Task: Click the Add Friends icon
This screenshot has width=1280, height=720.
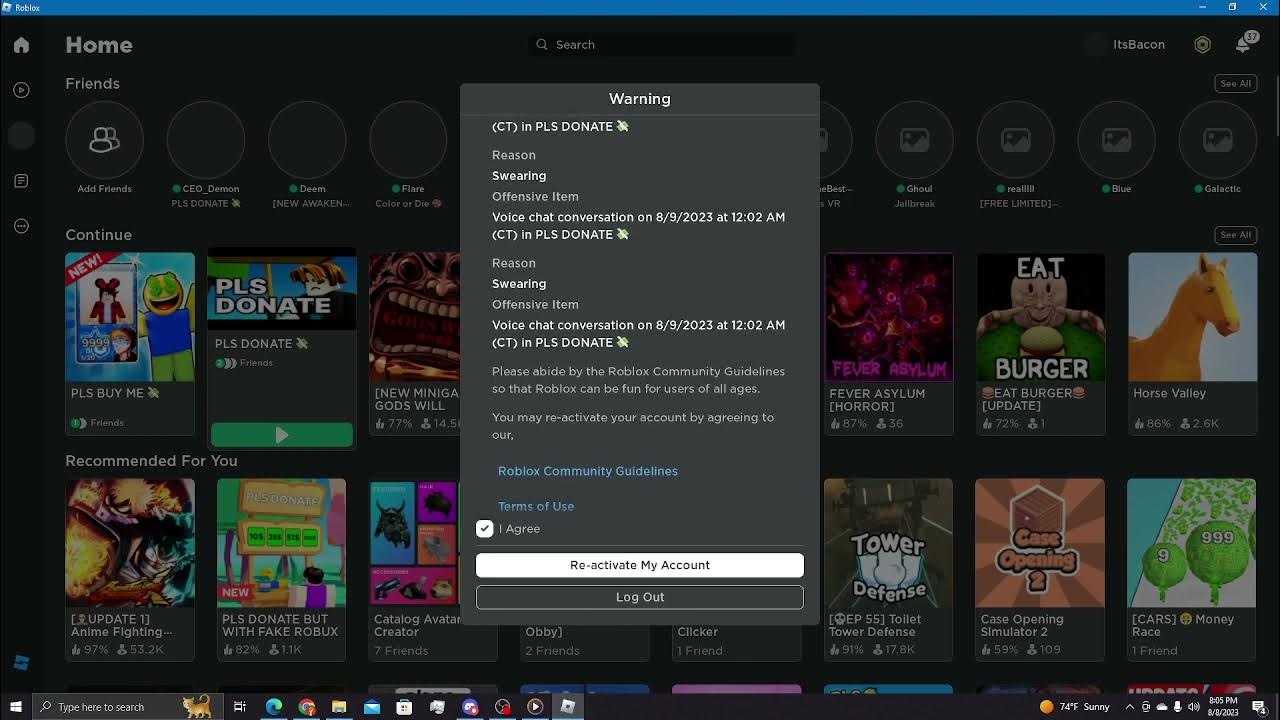Action: click(x=105, y=140)
